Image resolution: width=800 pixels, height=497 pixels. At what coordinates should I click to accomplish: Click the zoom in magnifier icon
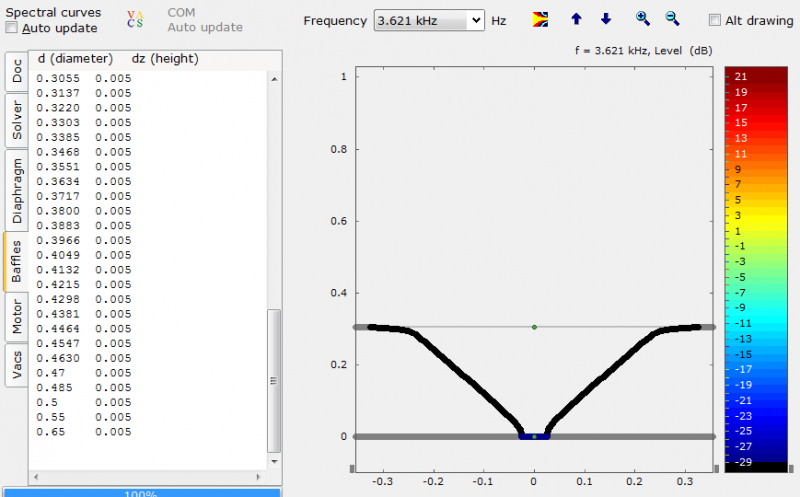pyautogui.click(x=643, y=19)
